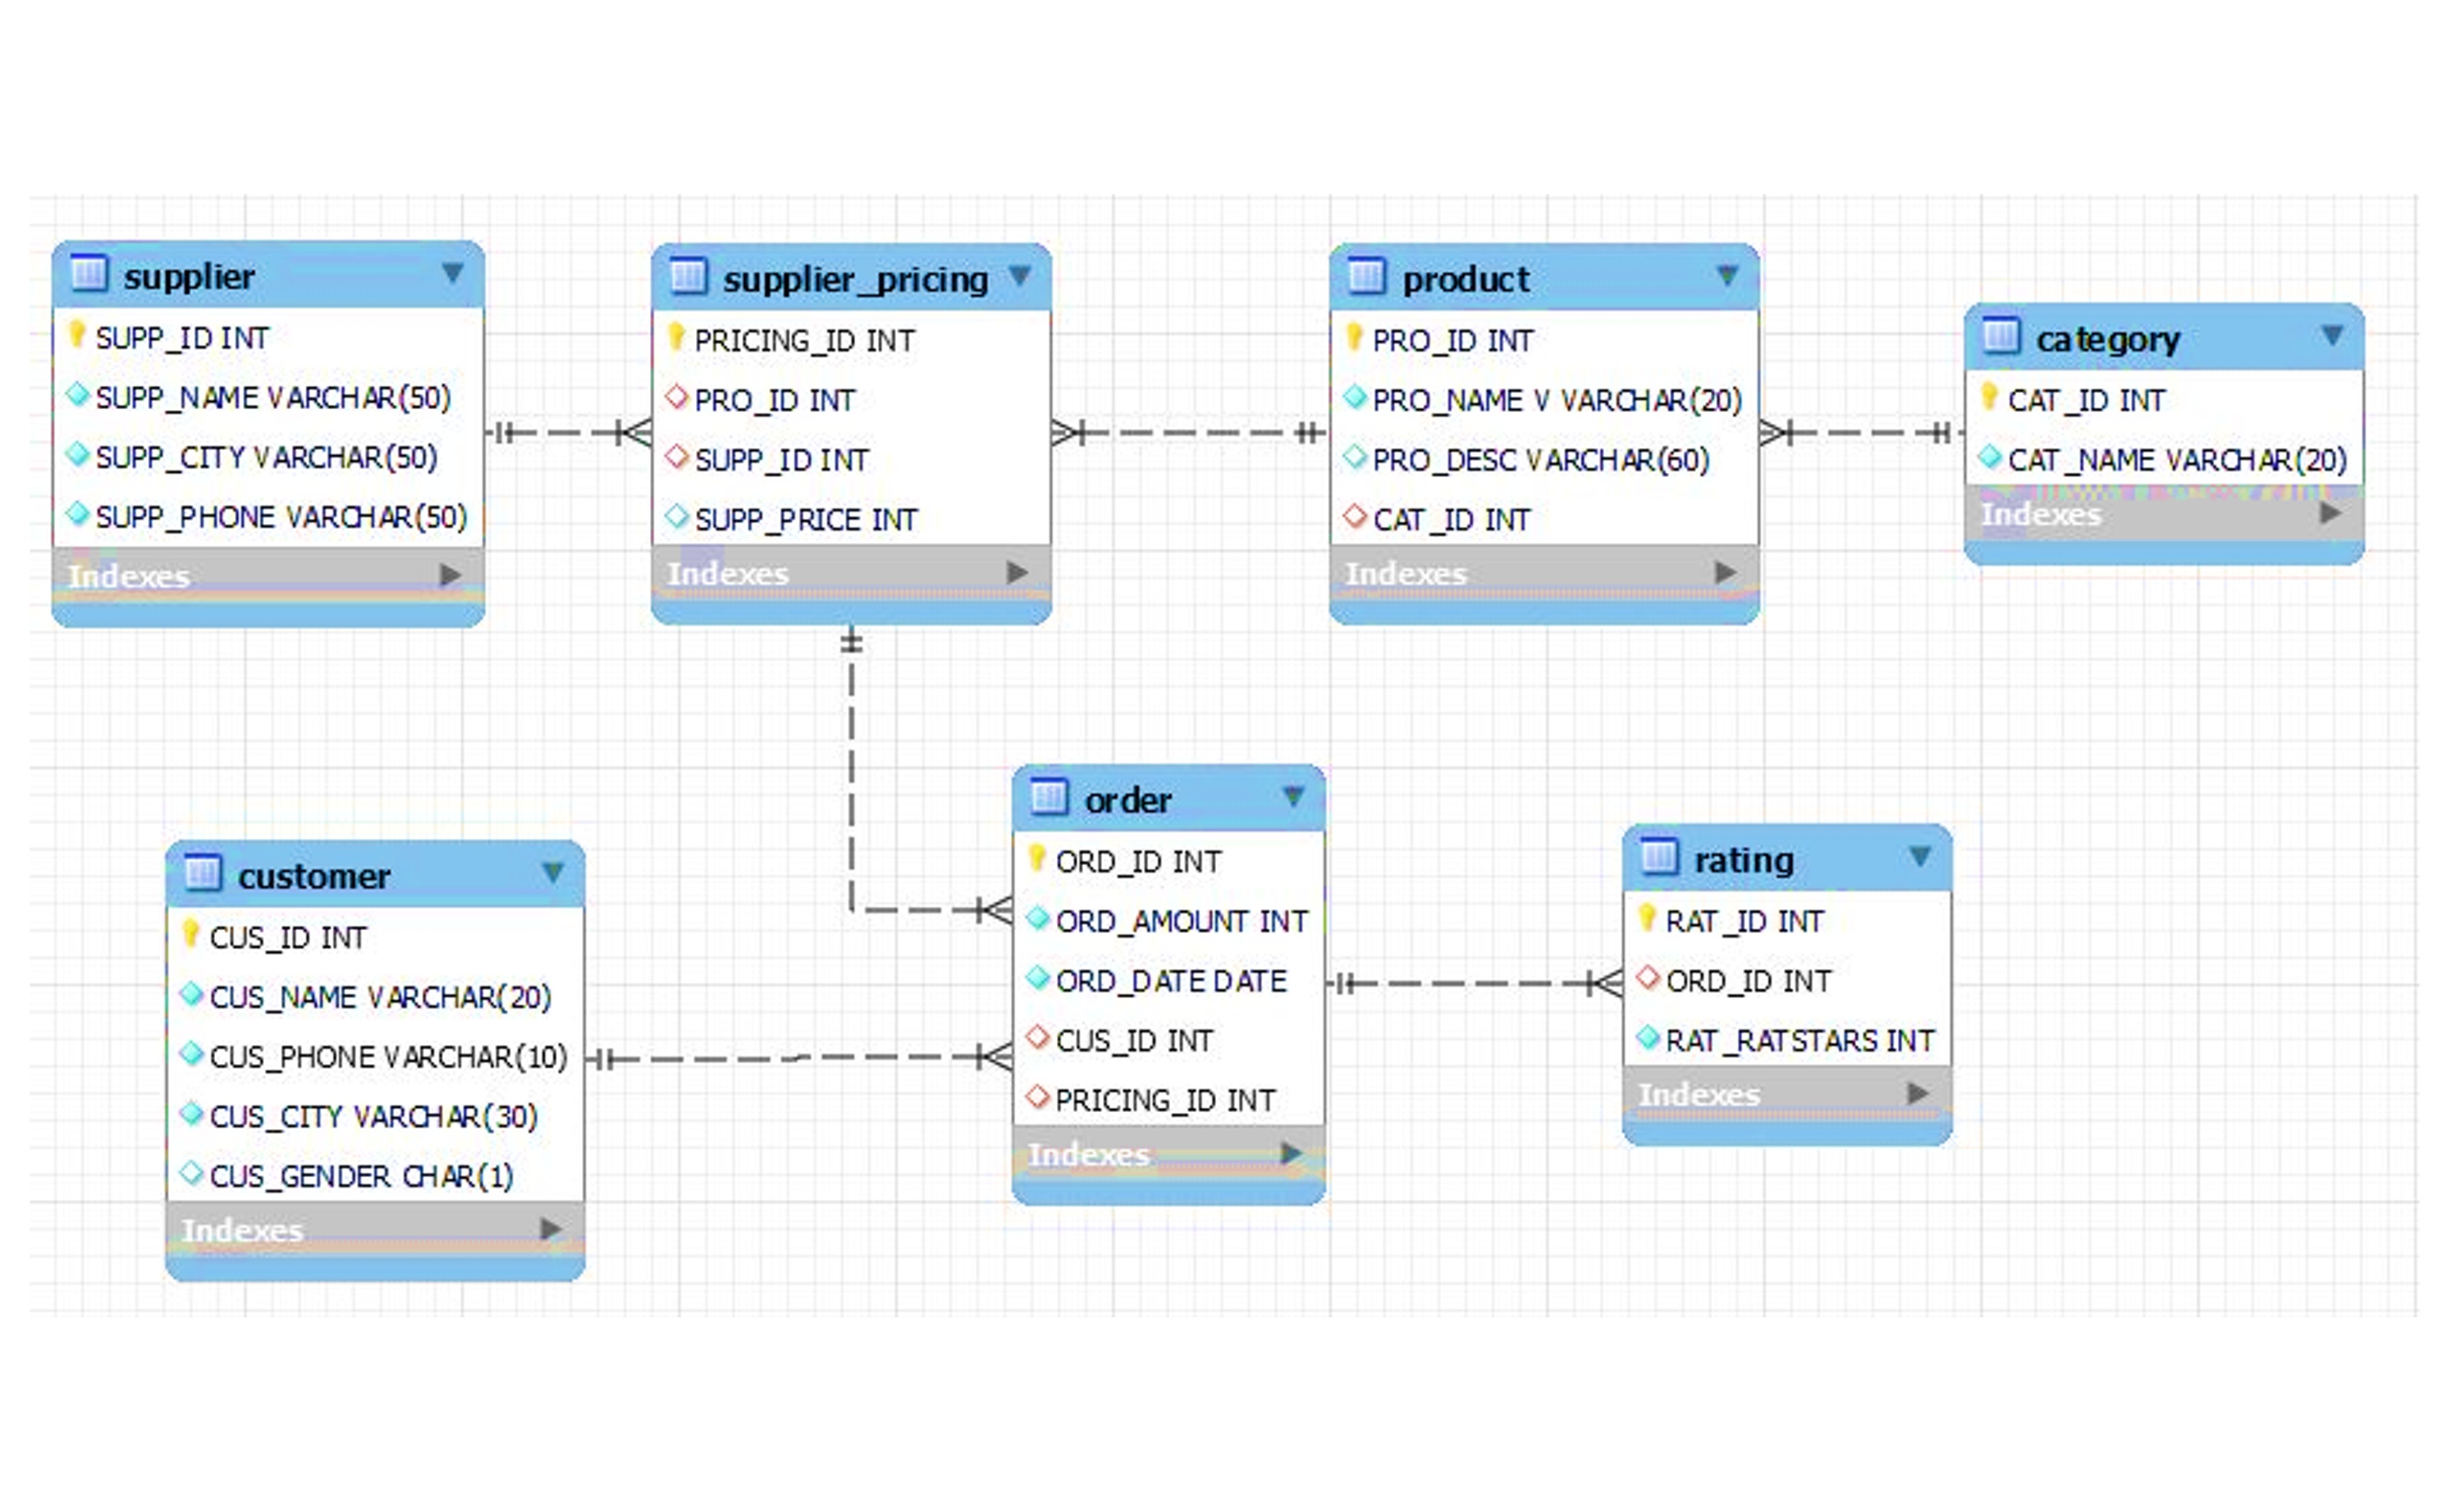
Task: Select the supplier to supplier_pricing relationship line
Action: [568, 433]
